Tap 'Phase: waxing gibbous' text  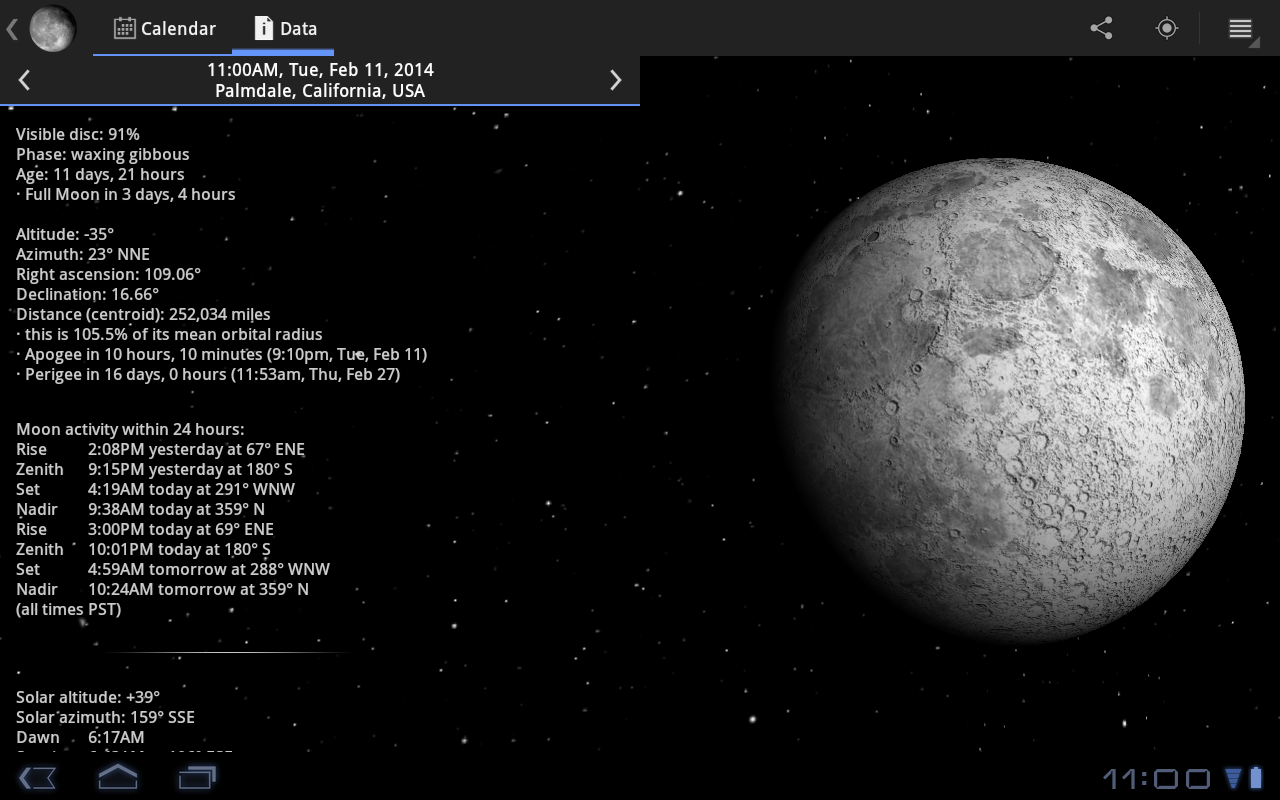pyautogui.click(x=103, y=154)
